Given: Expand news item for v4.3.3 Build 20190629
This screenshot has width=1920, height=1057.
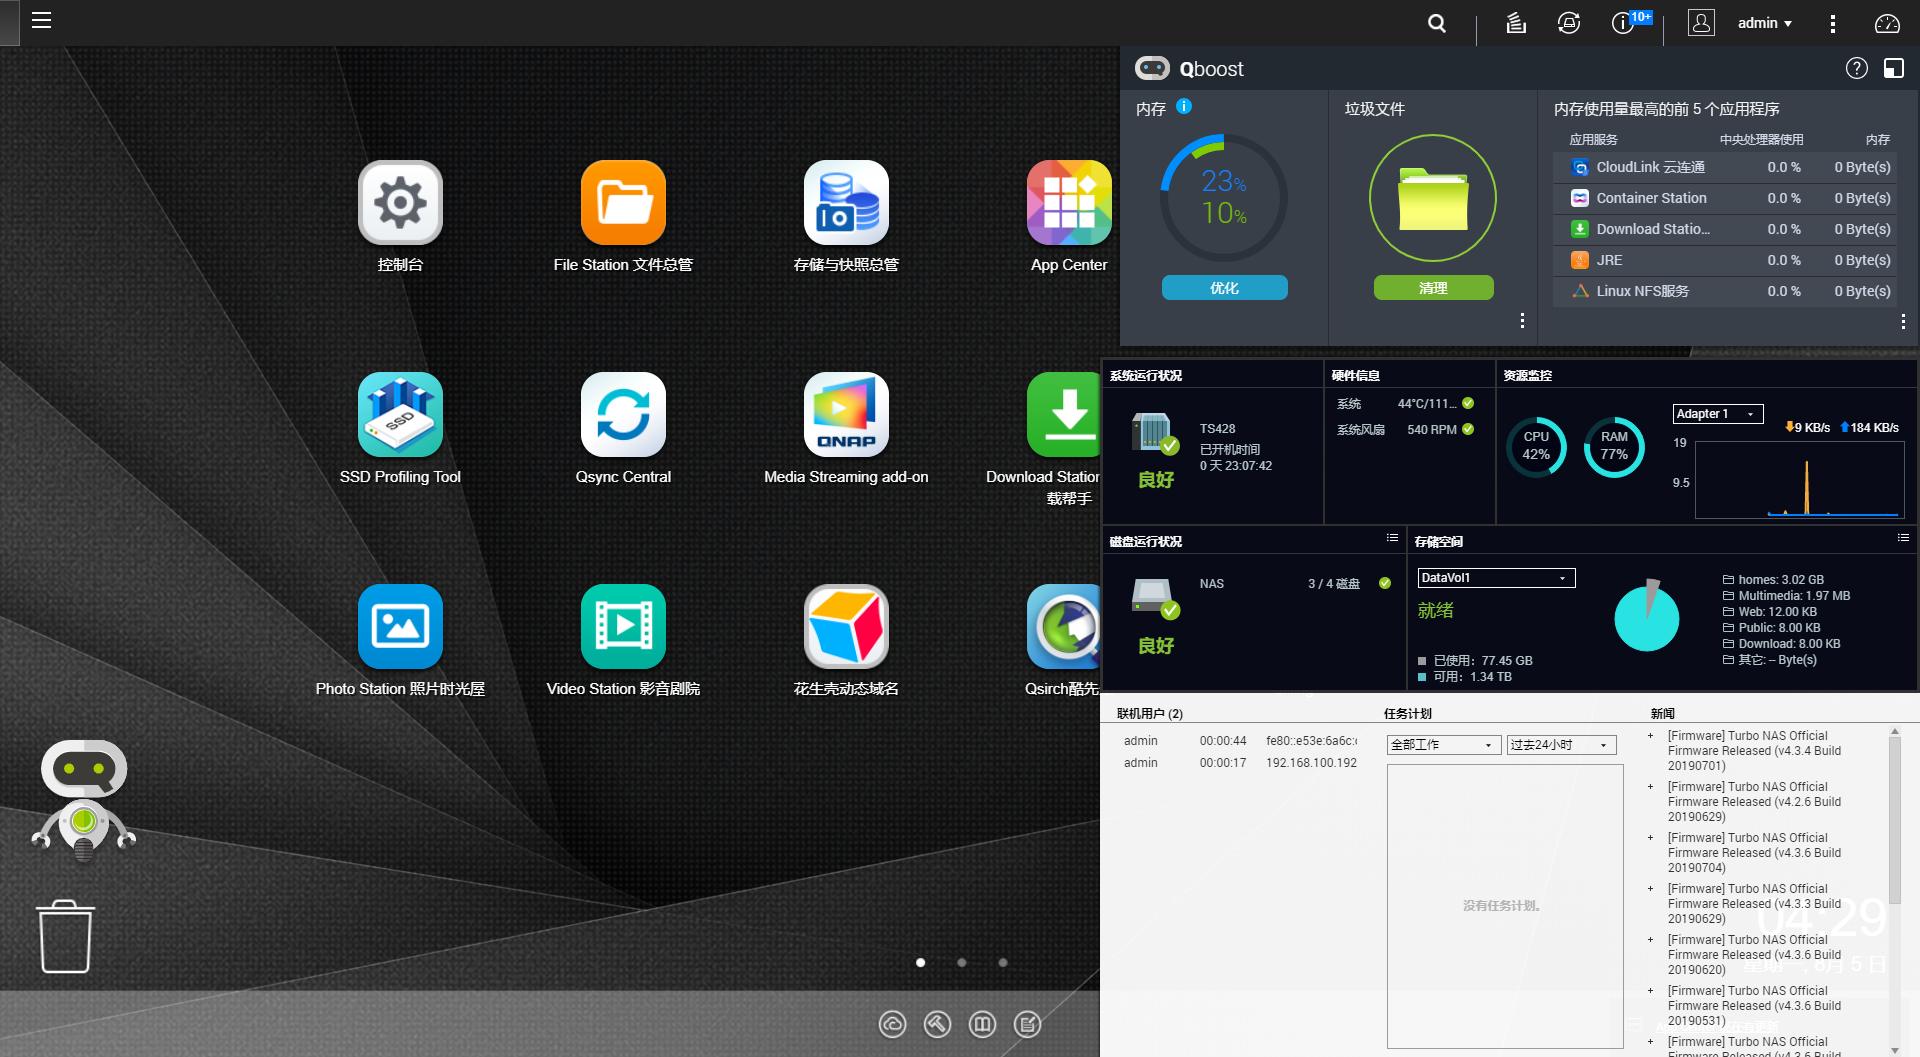Looking at the screenshot, I should tap(1650, 889).
